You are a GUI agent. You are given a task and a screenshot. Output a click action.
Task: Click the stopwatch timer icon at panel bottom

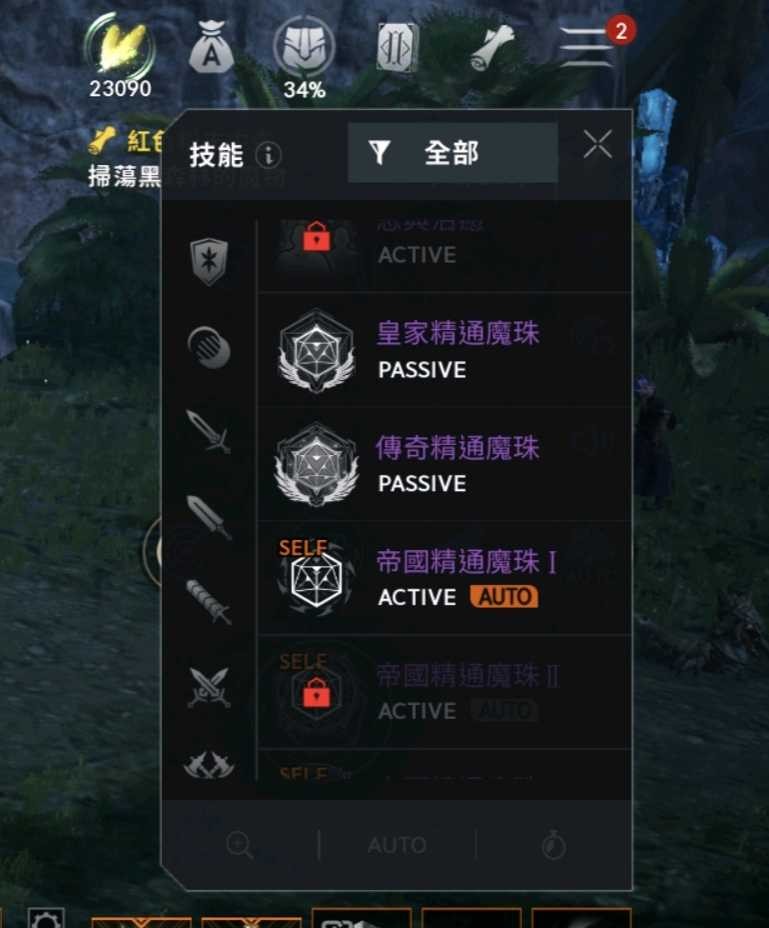[x=554, y=845]
